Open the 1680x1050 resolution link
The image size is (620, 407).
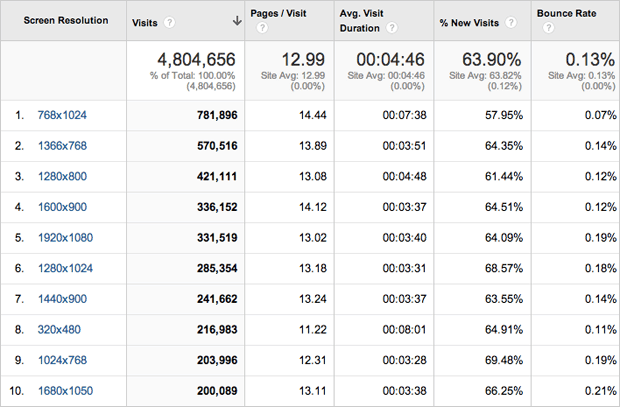(x=65, y=391)
